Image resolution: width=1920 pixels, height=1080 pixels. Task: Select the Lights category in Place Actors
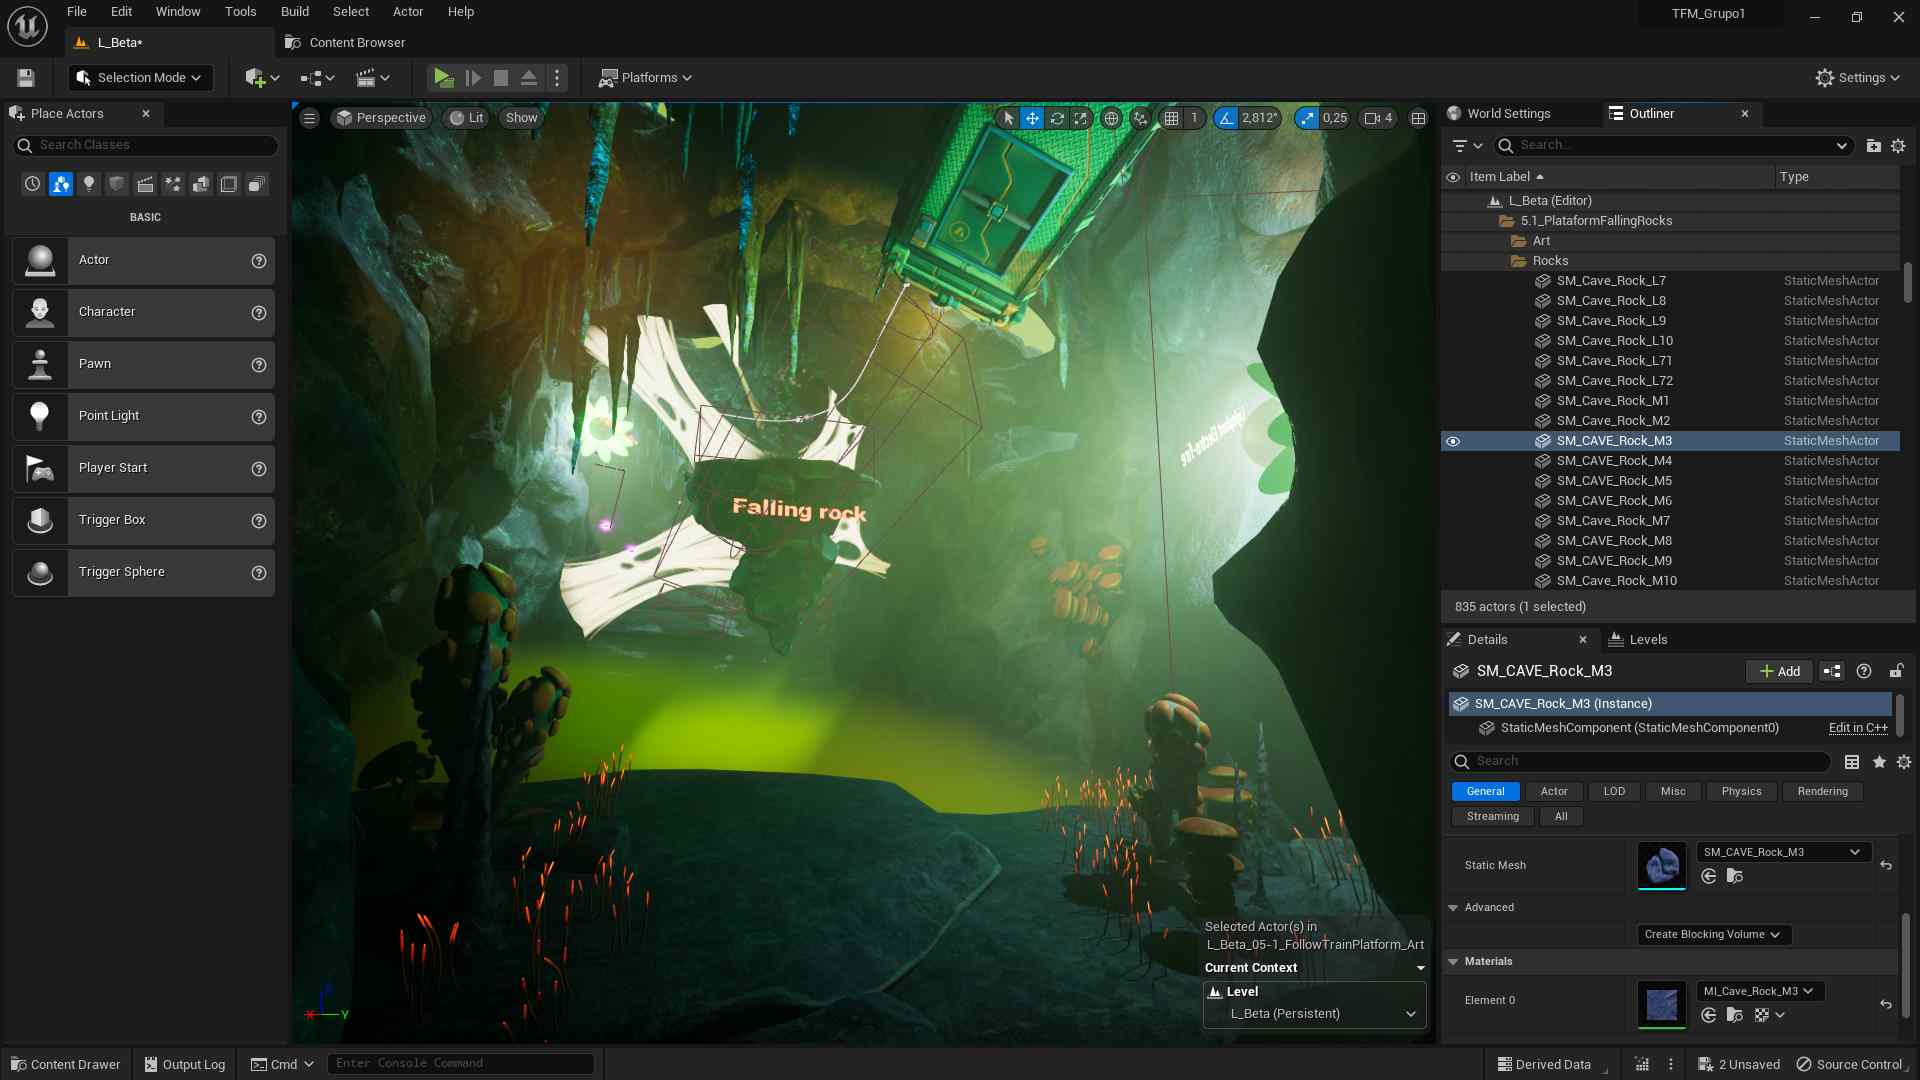(x=89, y=184)
